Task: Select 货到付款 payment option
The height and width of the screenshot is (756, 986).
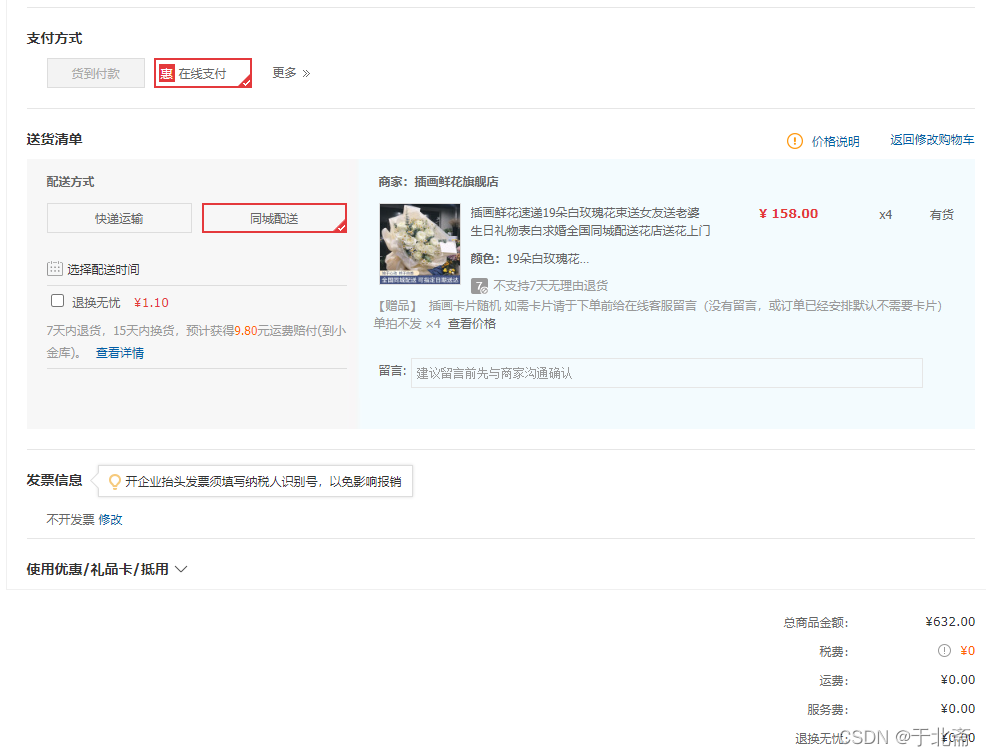Action: click(x=96, y=73)
